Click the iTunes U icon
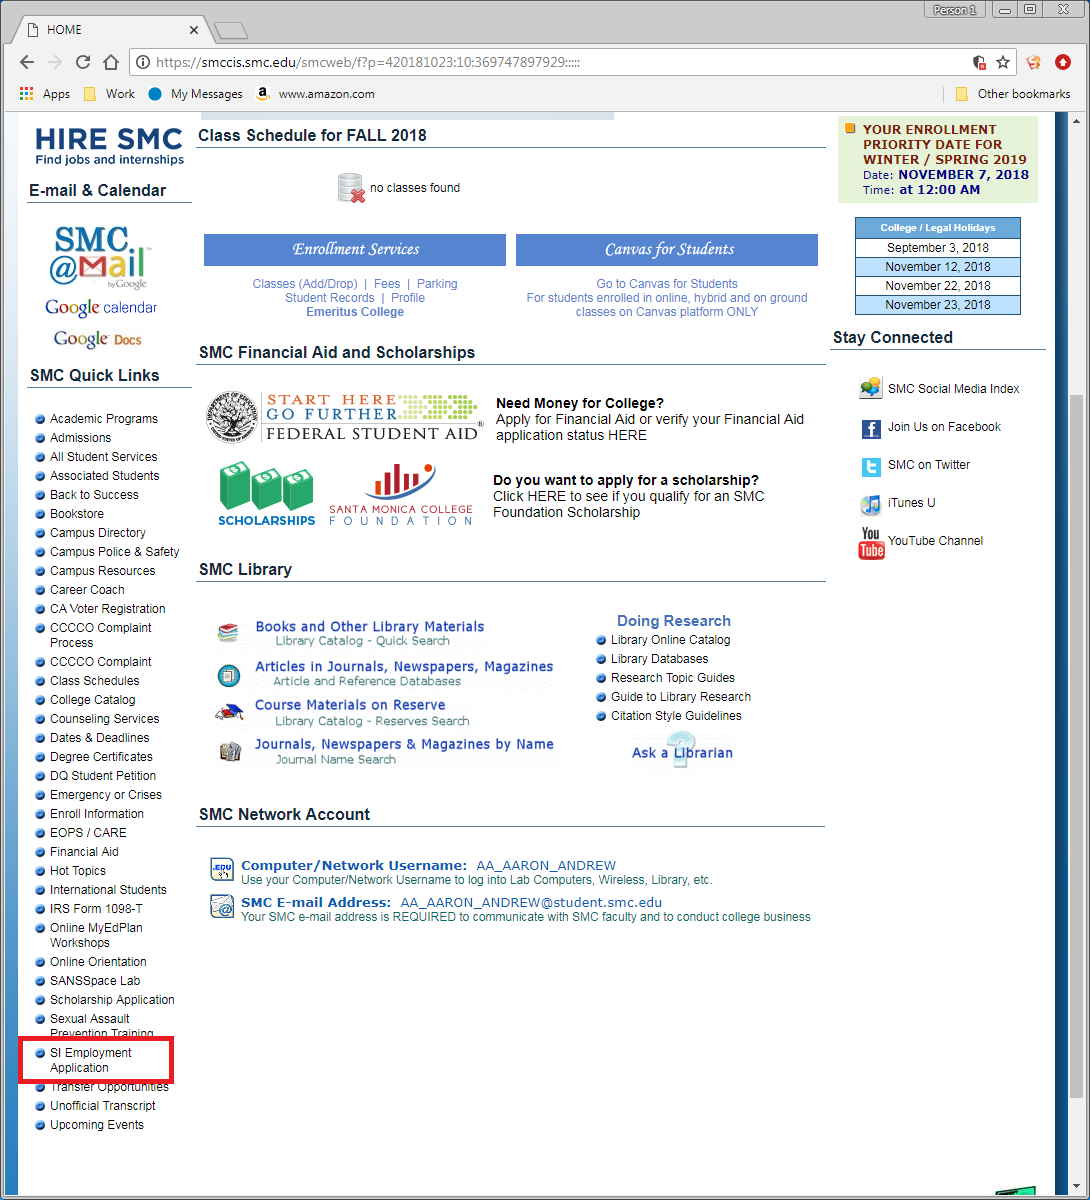Screen dimensions: 1090x1200 pos(871,504)
